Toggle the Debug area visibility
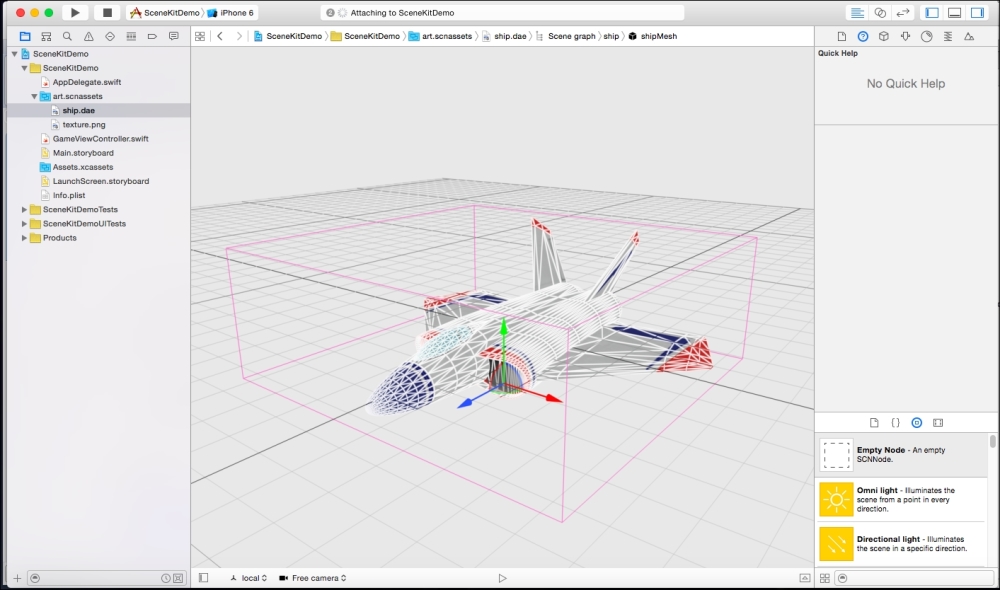The height and width of the screenshot is (590, 1000). [954, 13]
